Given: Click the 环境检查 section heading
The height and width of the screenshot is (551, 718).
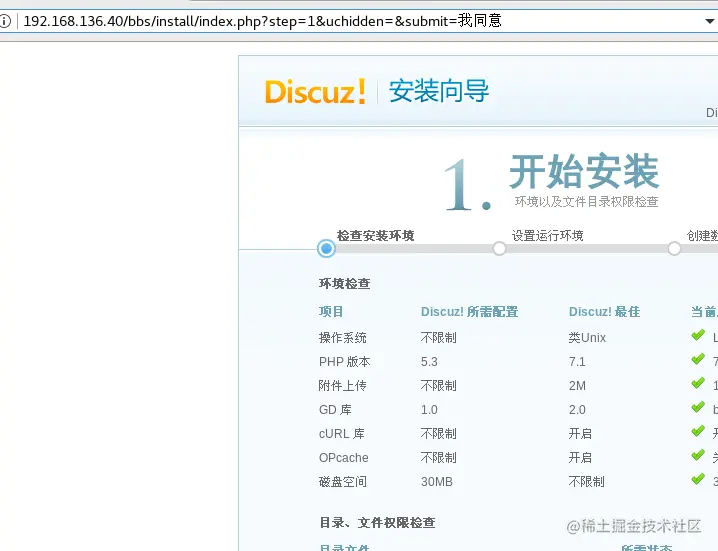Looking at the screenshot, I should [344, 284].
